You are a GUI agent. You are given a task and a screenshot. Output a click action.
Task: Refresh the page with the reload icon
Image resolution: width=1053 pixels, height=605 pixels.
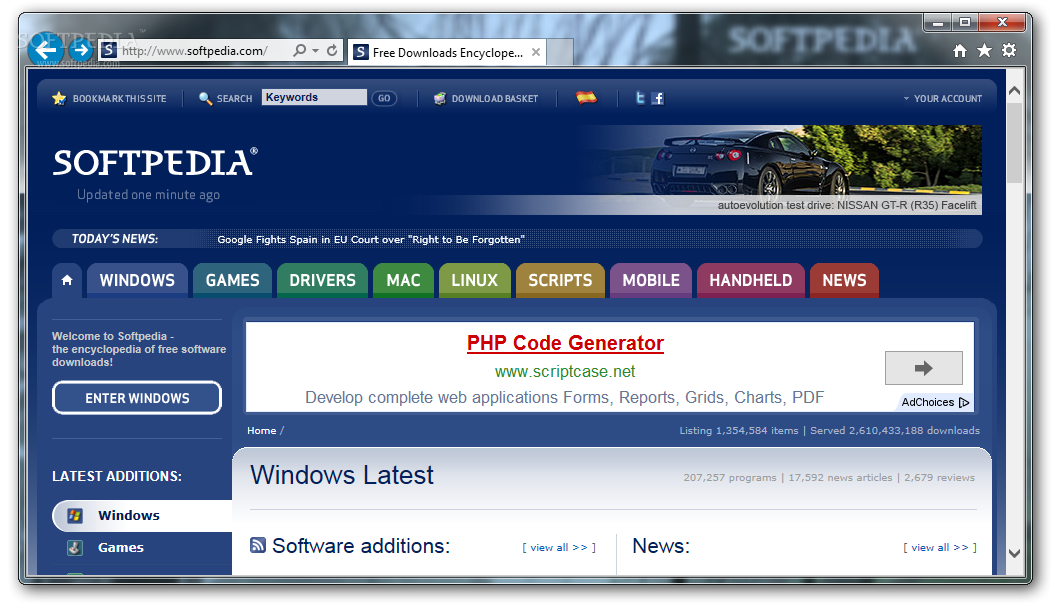pyautogui.click(x=332, y=50)
